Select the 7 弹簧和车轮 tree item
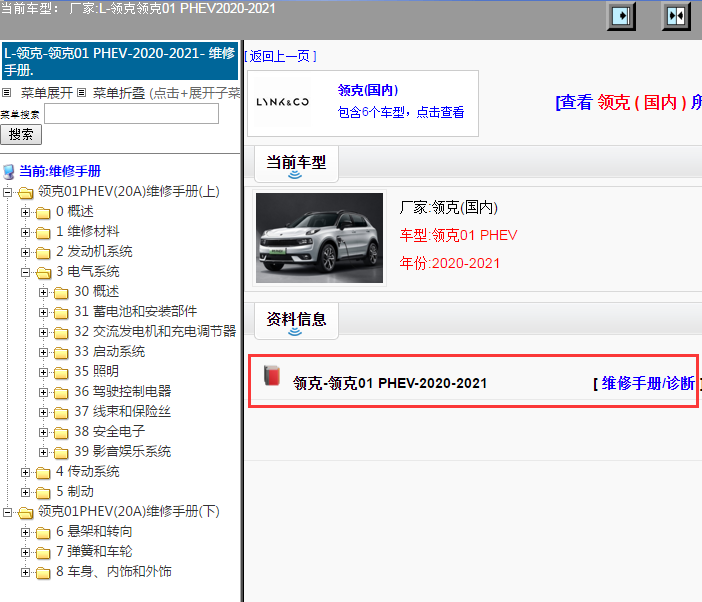702x602 pixels. (94, 552)
